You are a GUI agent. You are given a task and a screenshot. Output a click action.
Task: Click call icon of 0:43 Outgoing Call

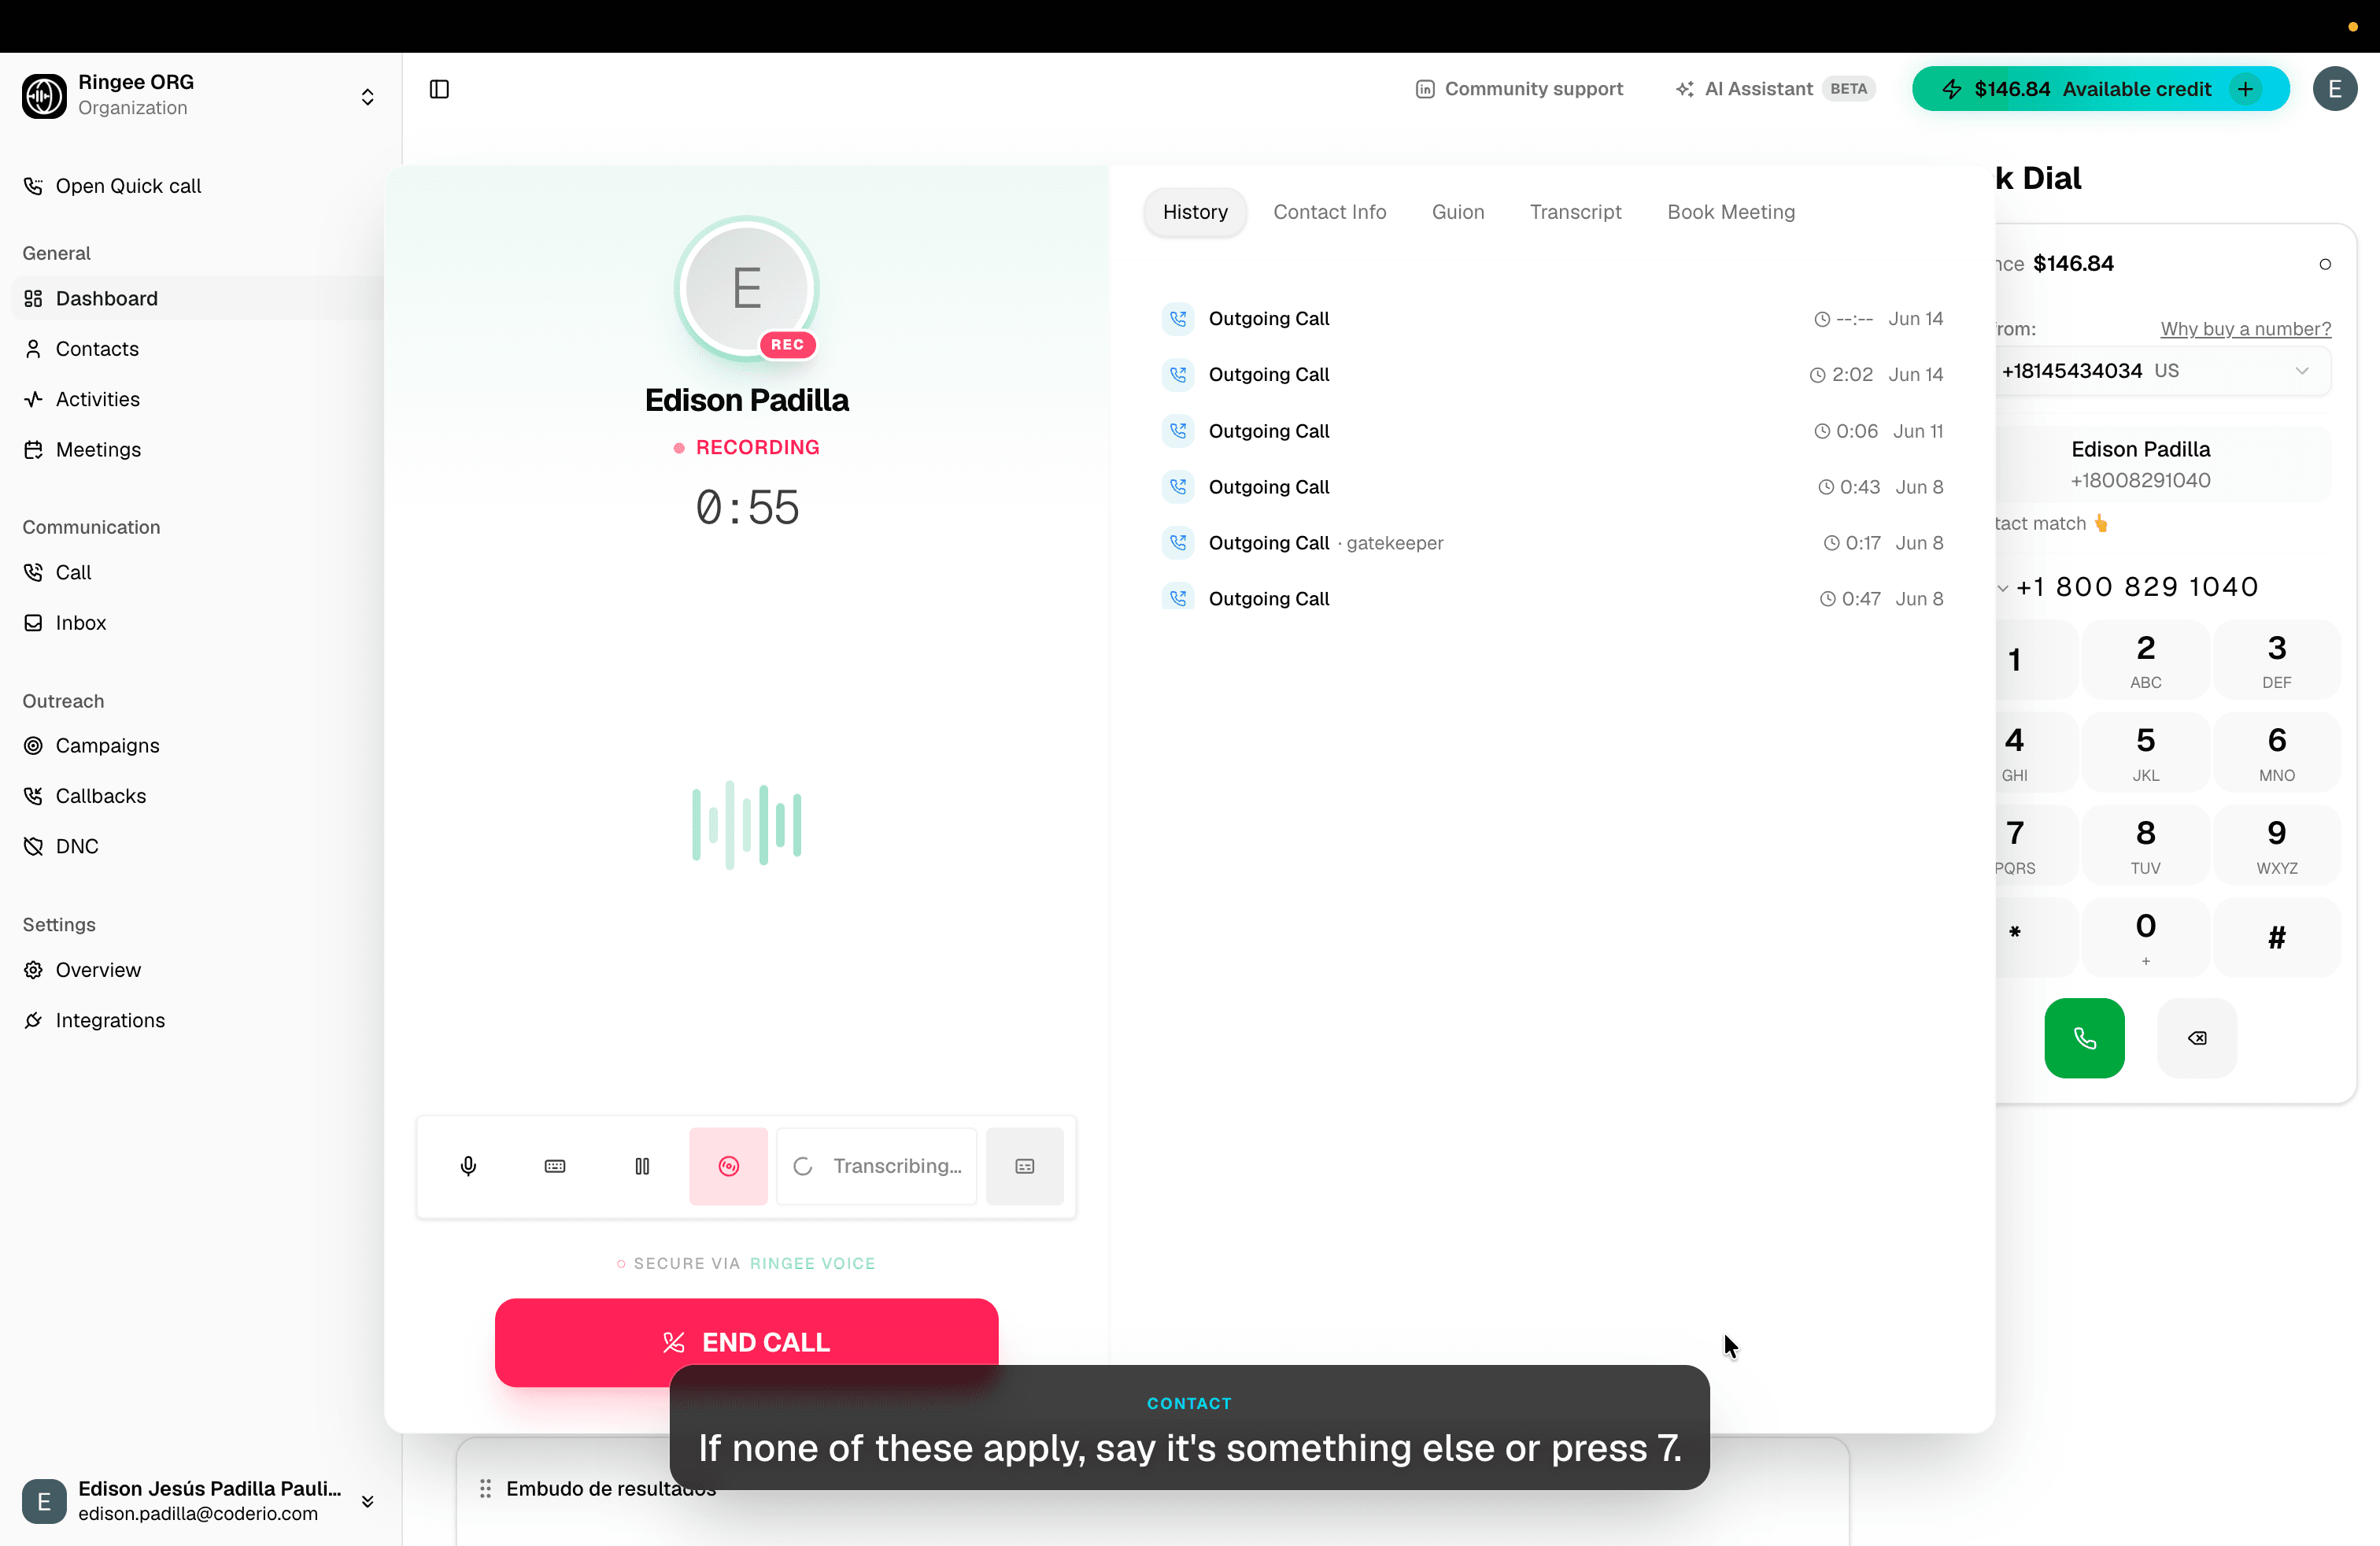[x=1178, y=487]
